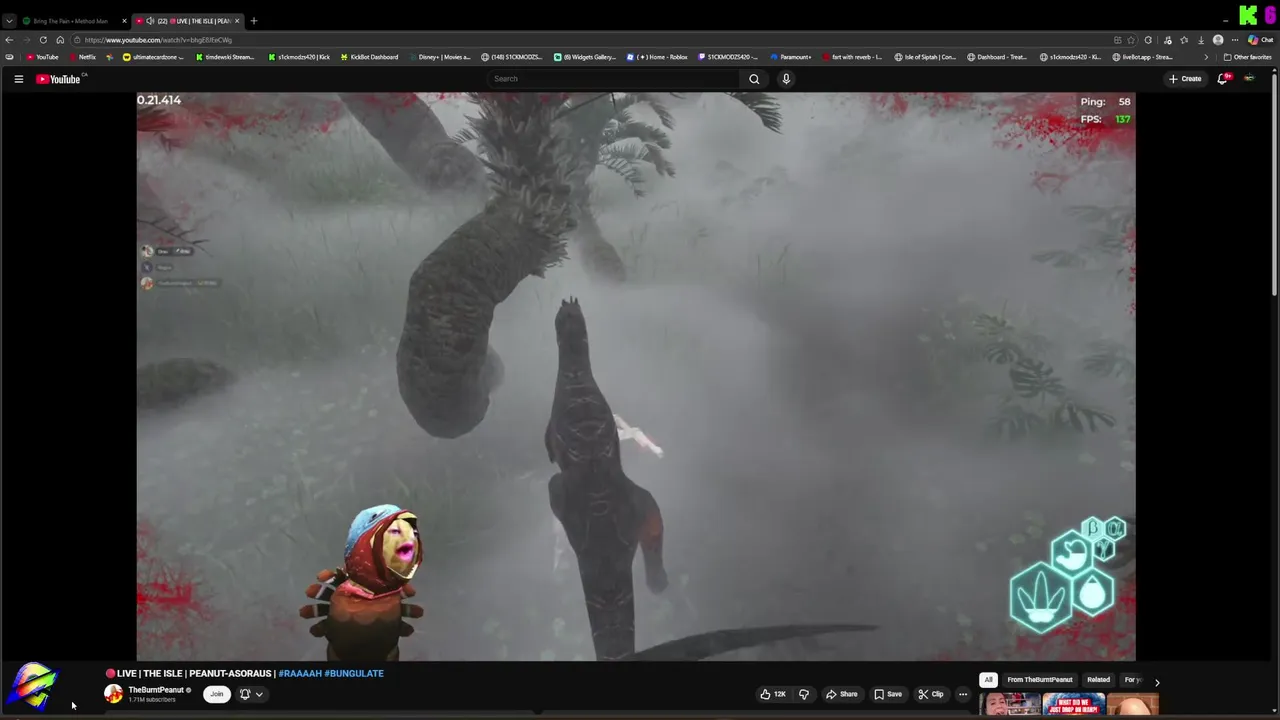Viewport: 1280px width, 720px height.
Task: Save the video to a playlist
Action: [887, 694]
